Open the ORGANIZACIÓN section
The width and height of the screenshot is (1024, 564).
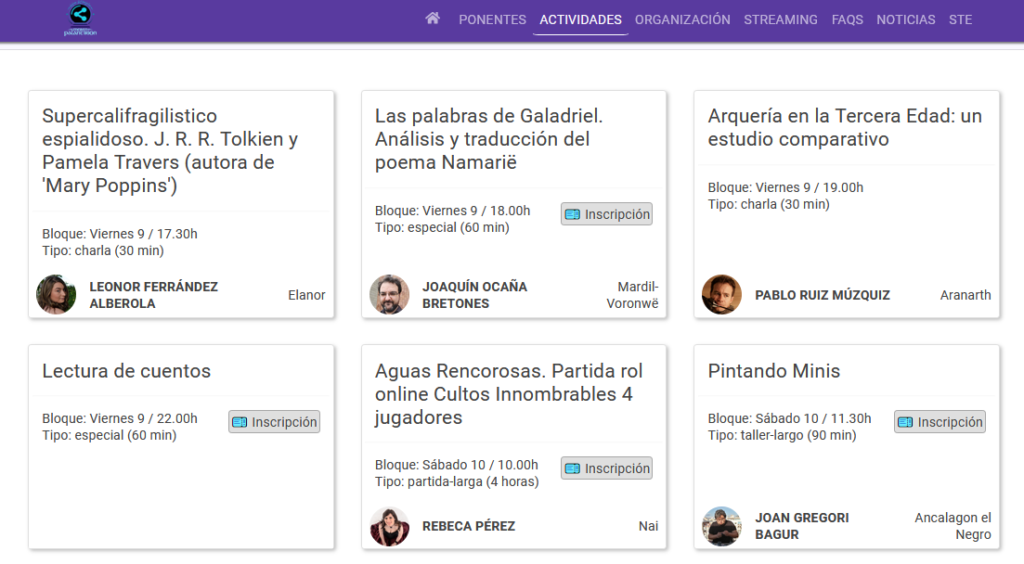click(682, 20)
